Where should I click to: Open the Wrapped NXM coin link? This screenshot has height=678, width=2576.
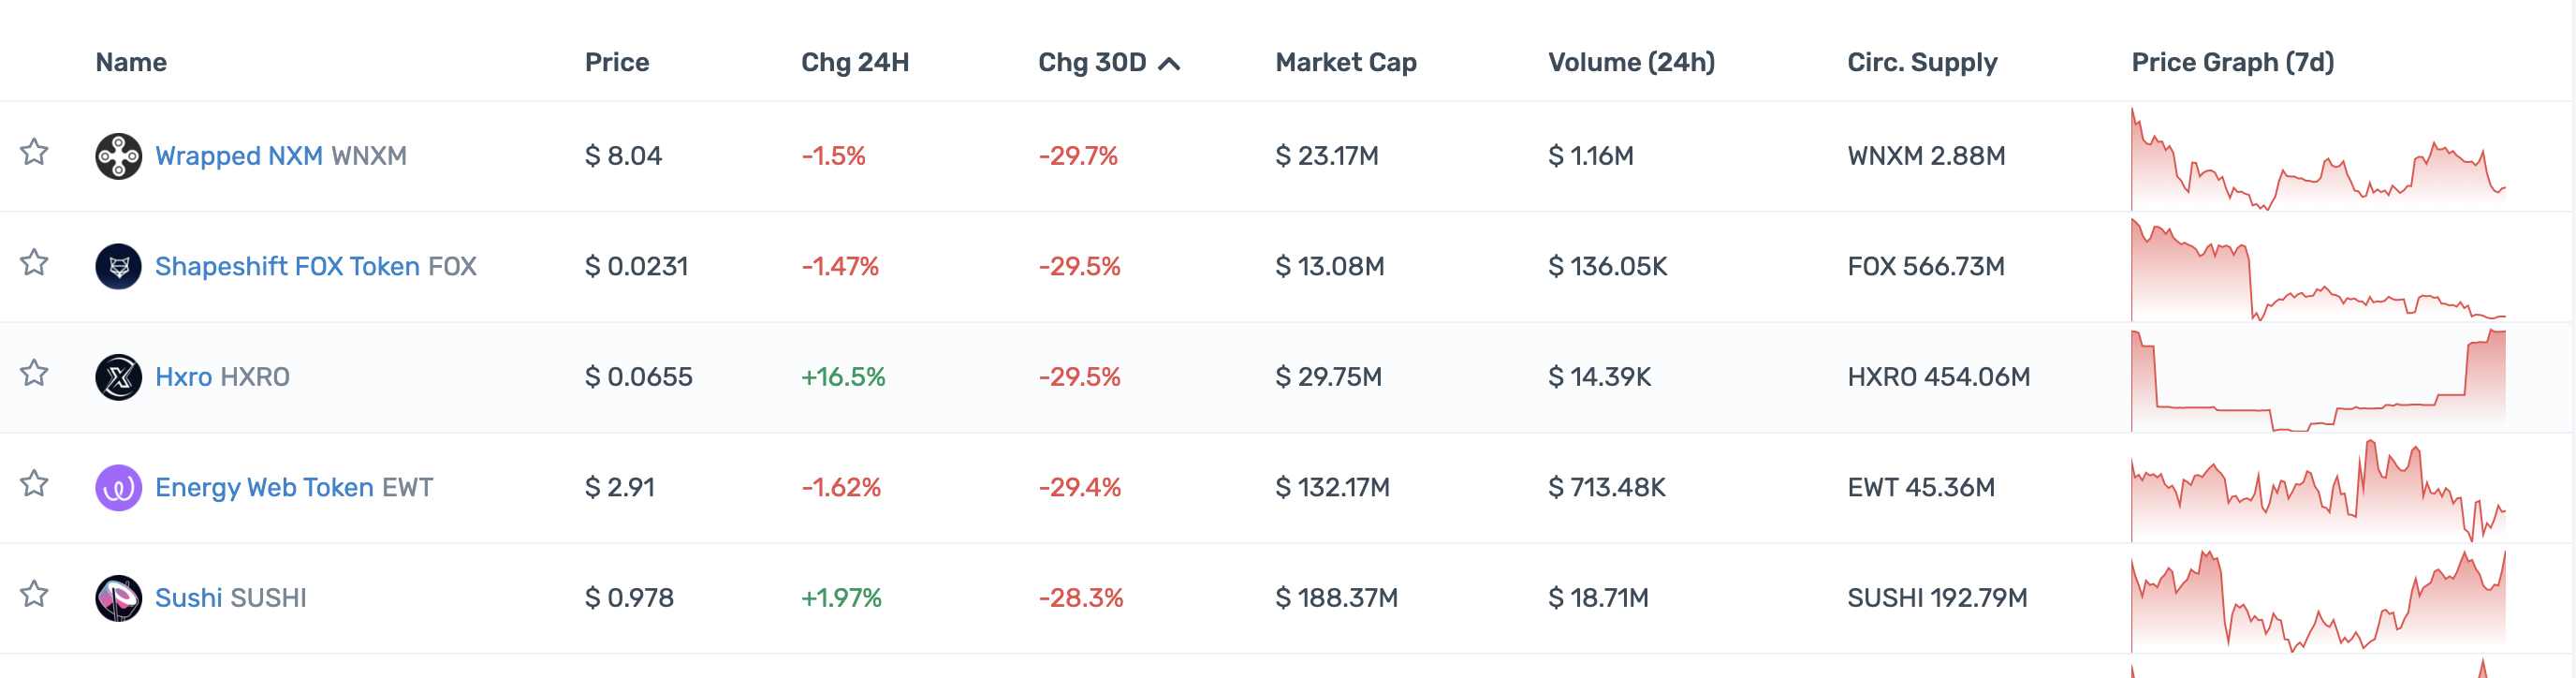pyautogui.click(x=238, y=156)
